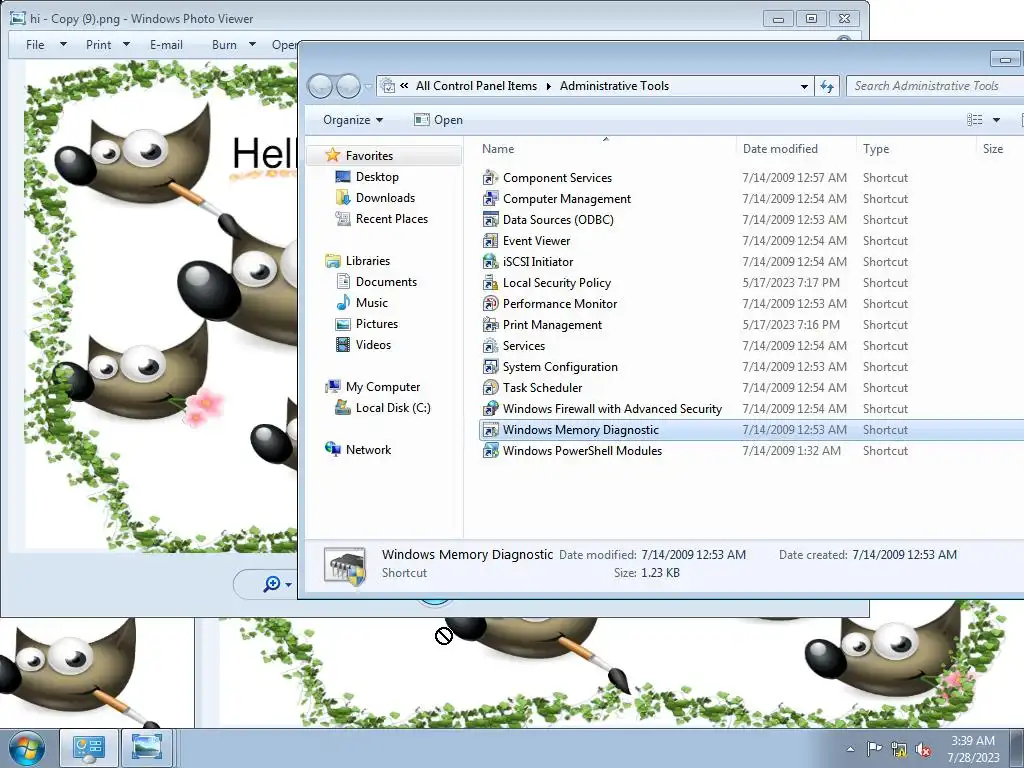Image resolution: width=1024 pixels, height=768 pixels.
Task: Open the view options dropdown arrow
Action: 996,120
